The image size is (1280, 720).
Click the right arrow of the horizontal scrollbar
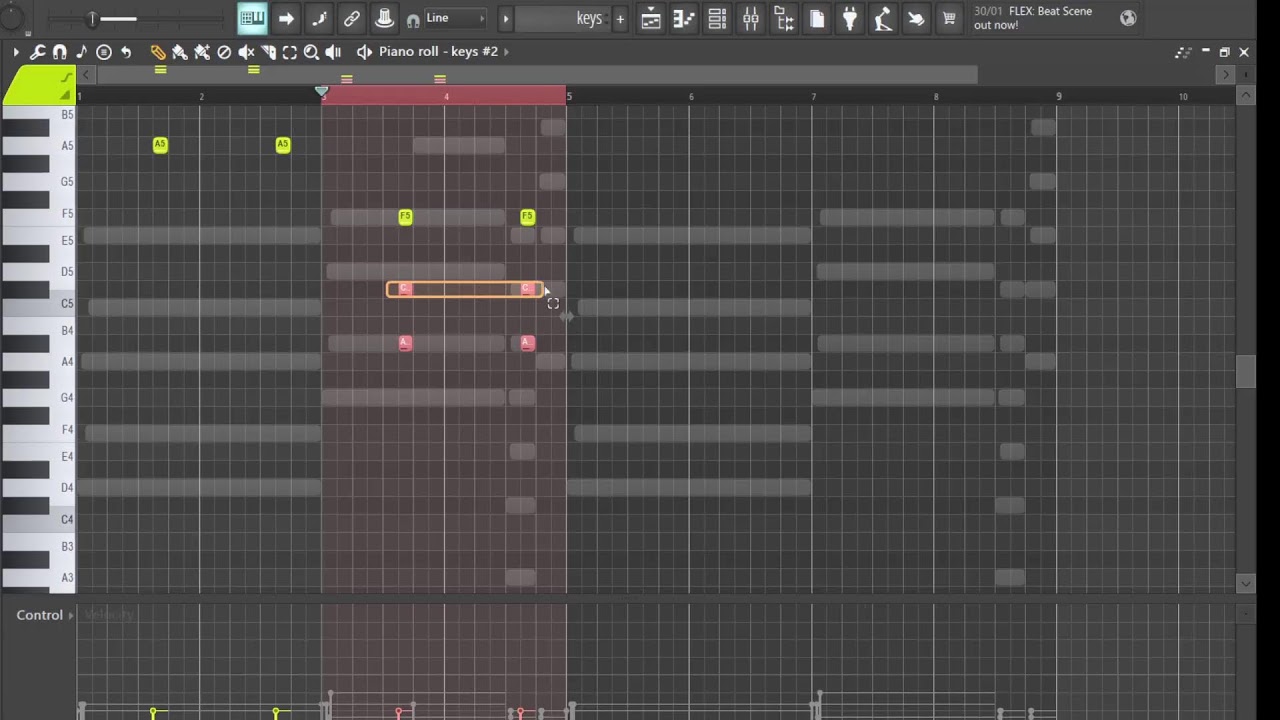1225,75
